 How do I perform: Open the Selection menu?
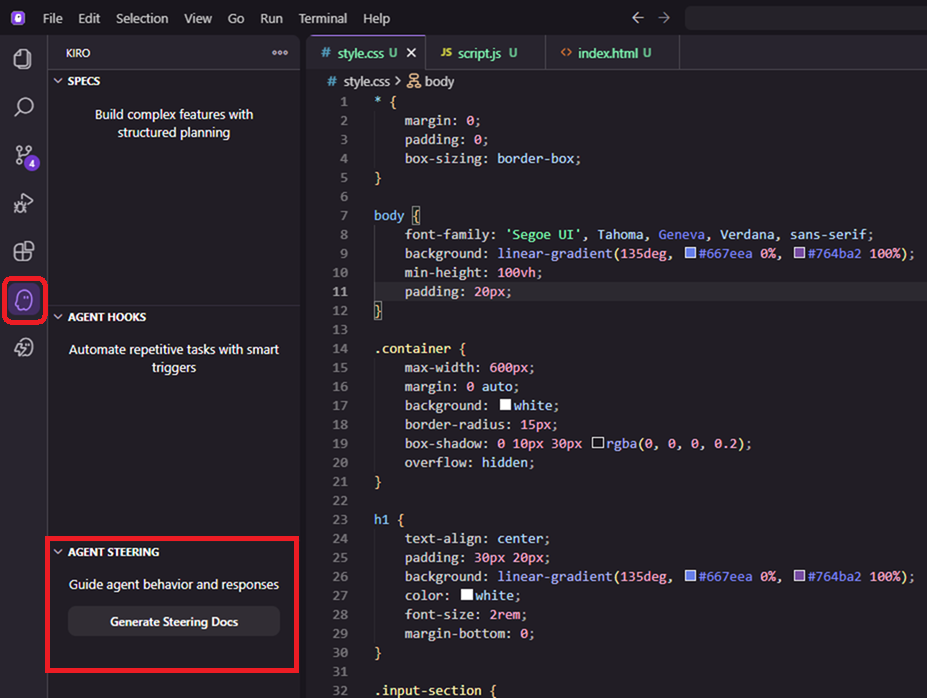coord(142,18)
